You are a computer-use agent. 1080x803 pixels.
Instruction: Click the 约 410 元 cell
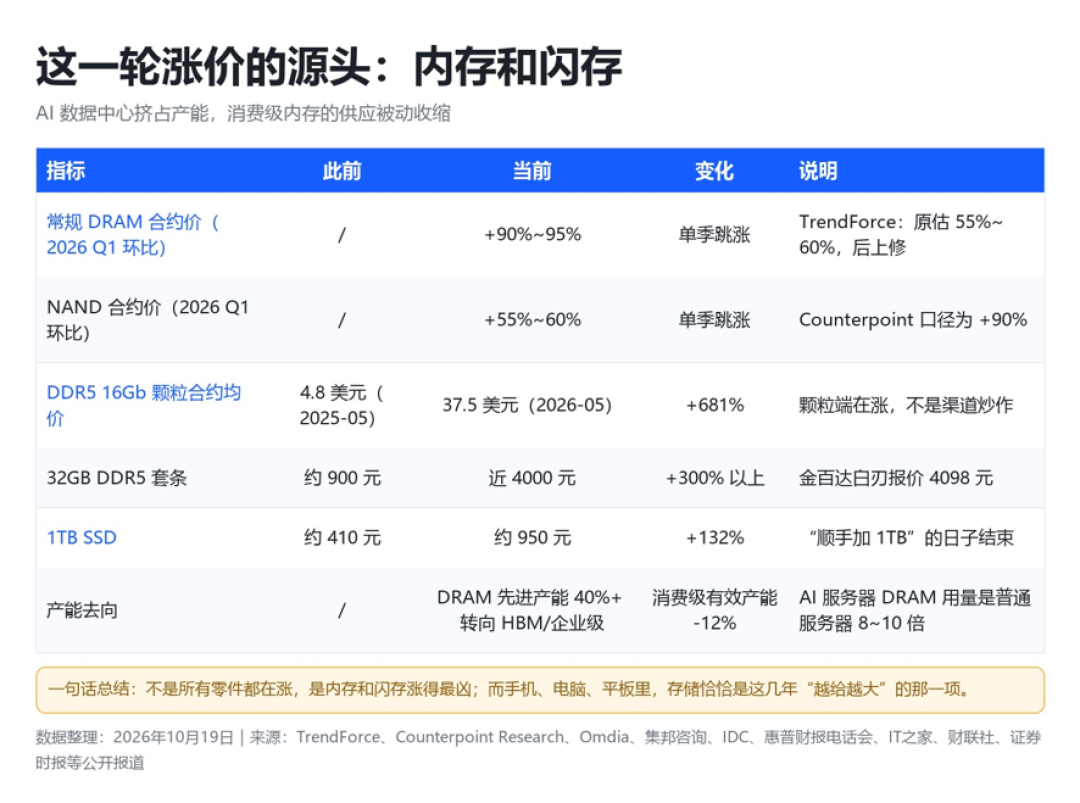coord(342,538)
